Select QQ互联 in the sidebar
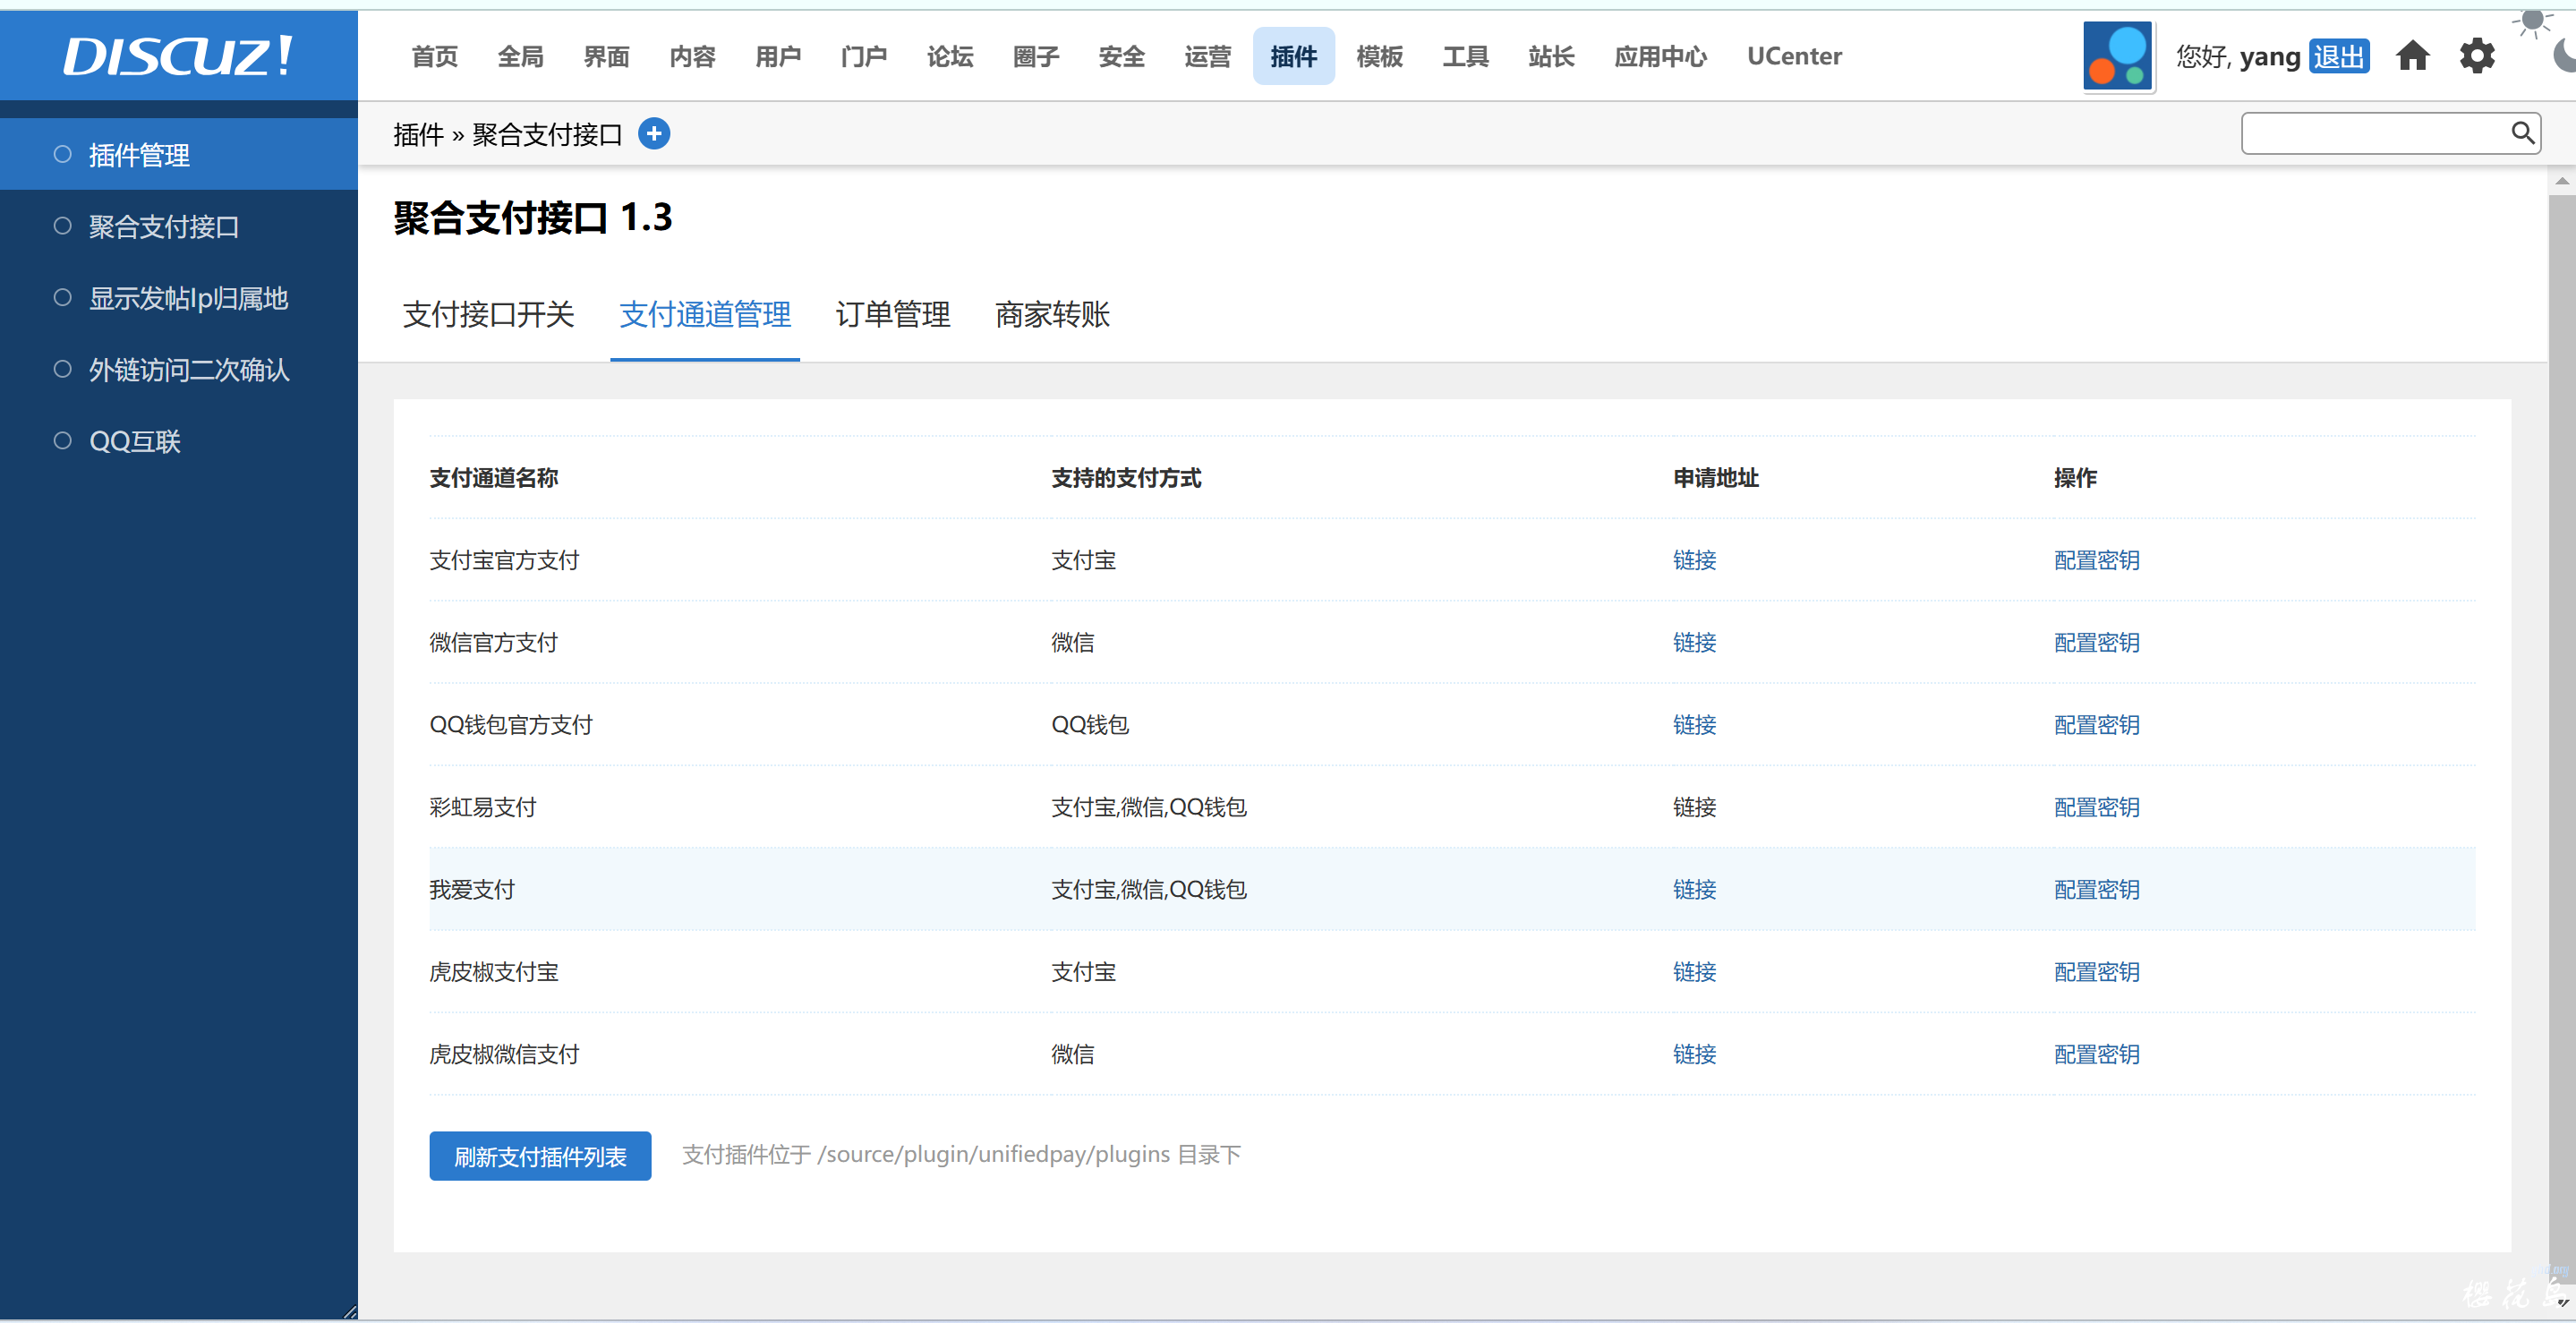 pos(179,441)
